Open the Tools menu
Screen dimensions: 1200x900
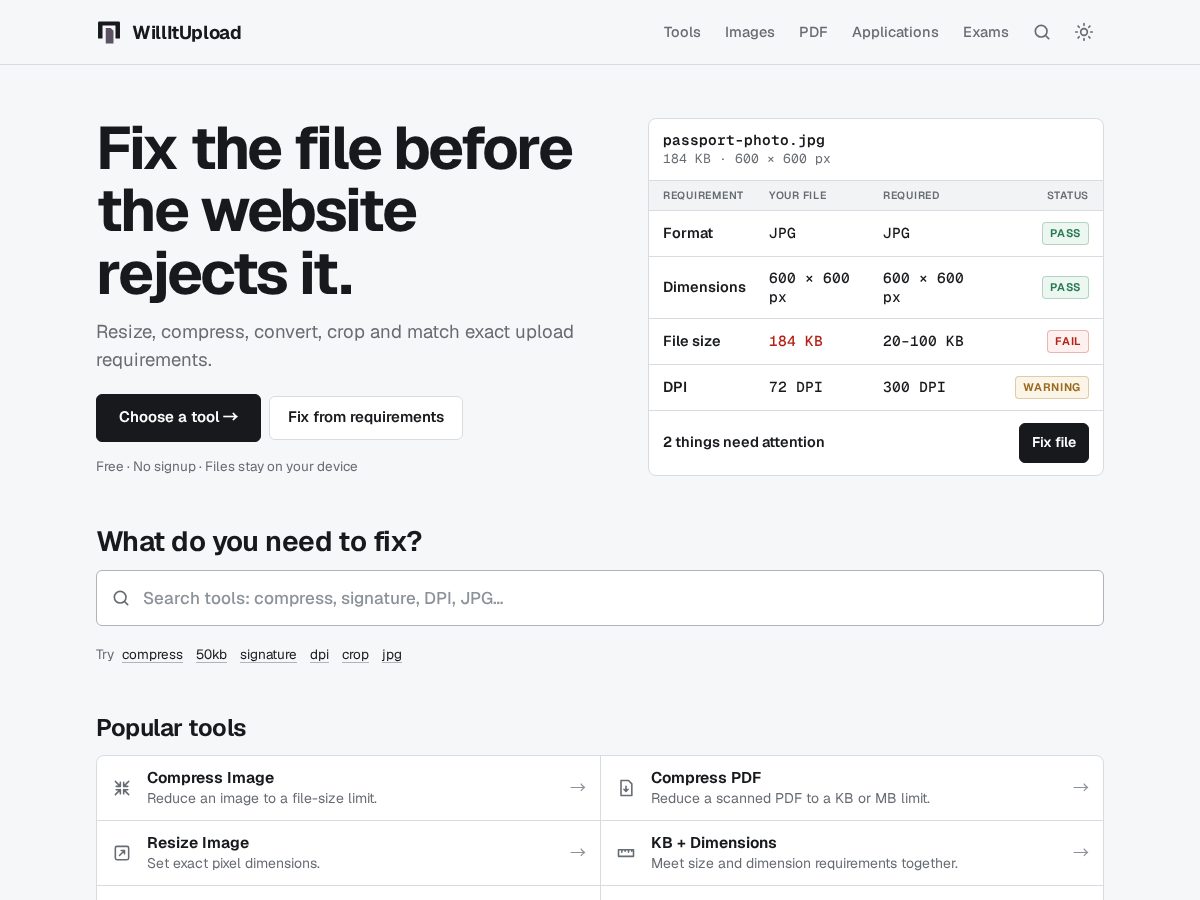682,32
